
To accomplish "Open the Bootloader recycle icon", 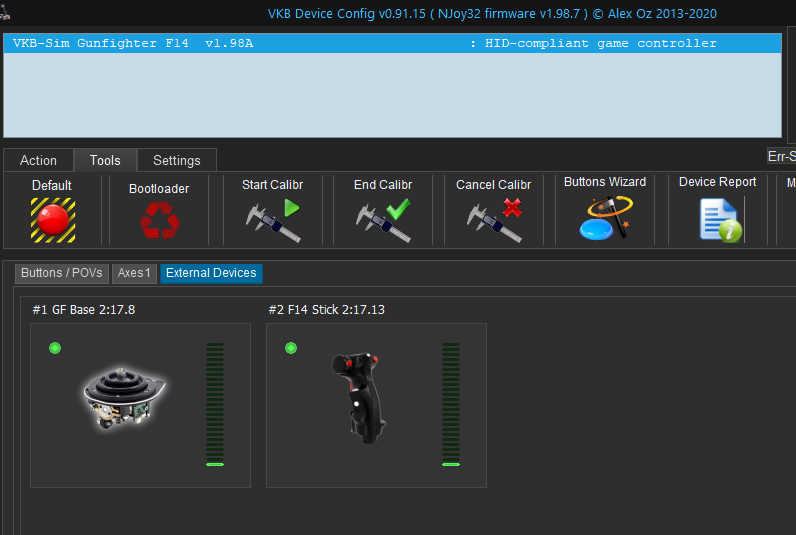I will coord(159,220).
